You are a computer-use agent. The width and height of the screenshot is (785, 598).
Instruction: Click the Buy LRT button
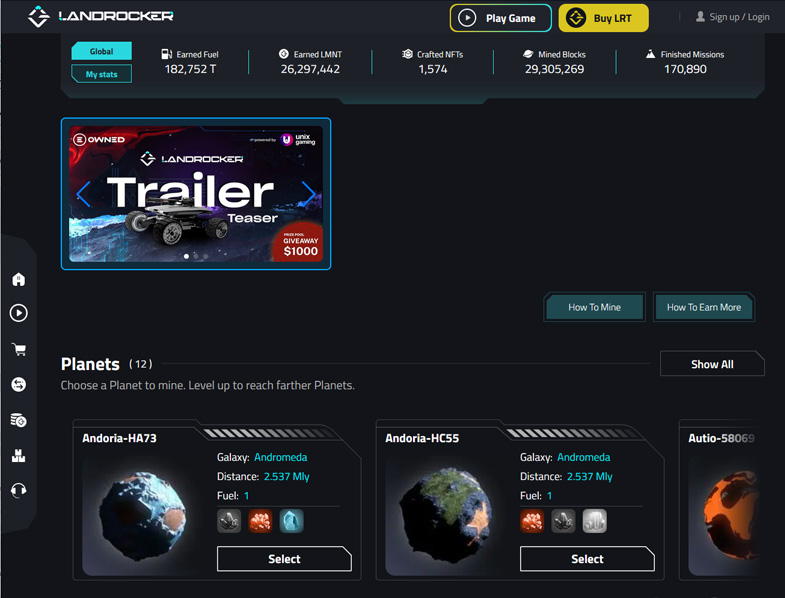tap(603, 18)
